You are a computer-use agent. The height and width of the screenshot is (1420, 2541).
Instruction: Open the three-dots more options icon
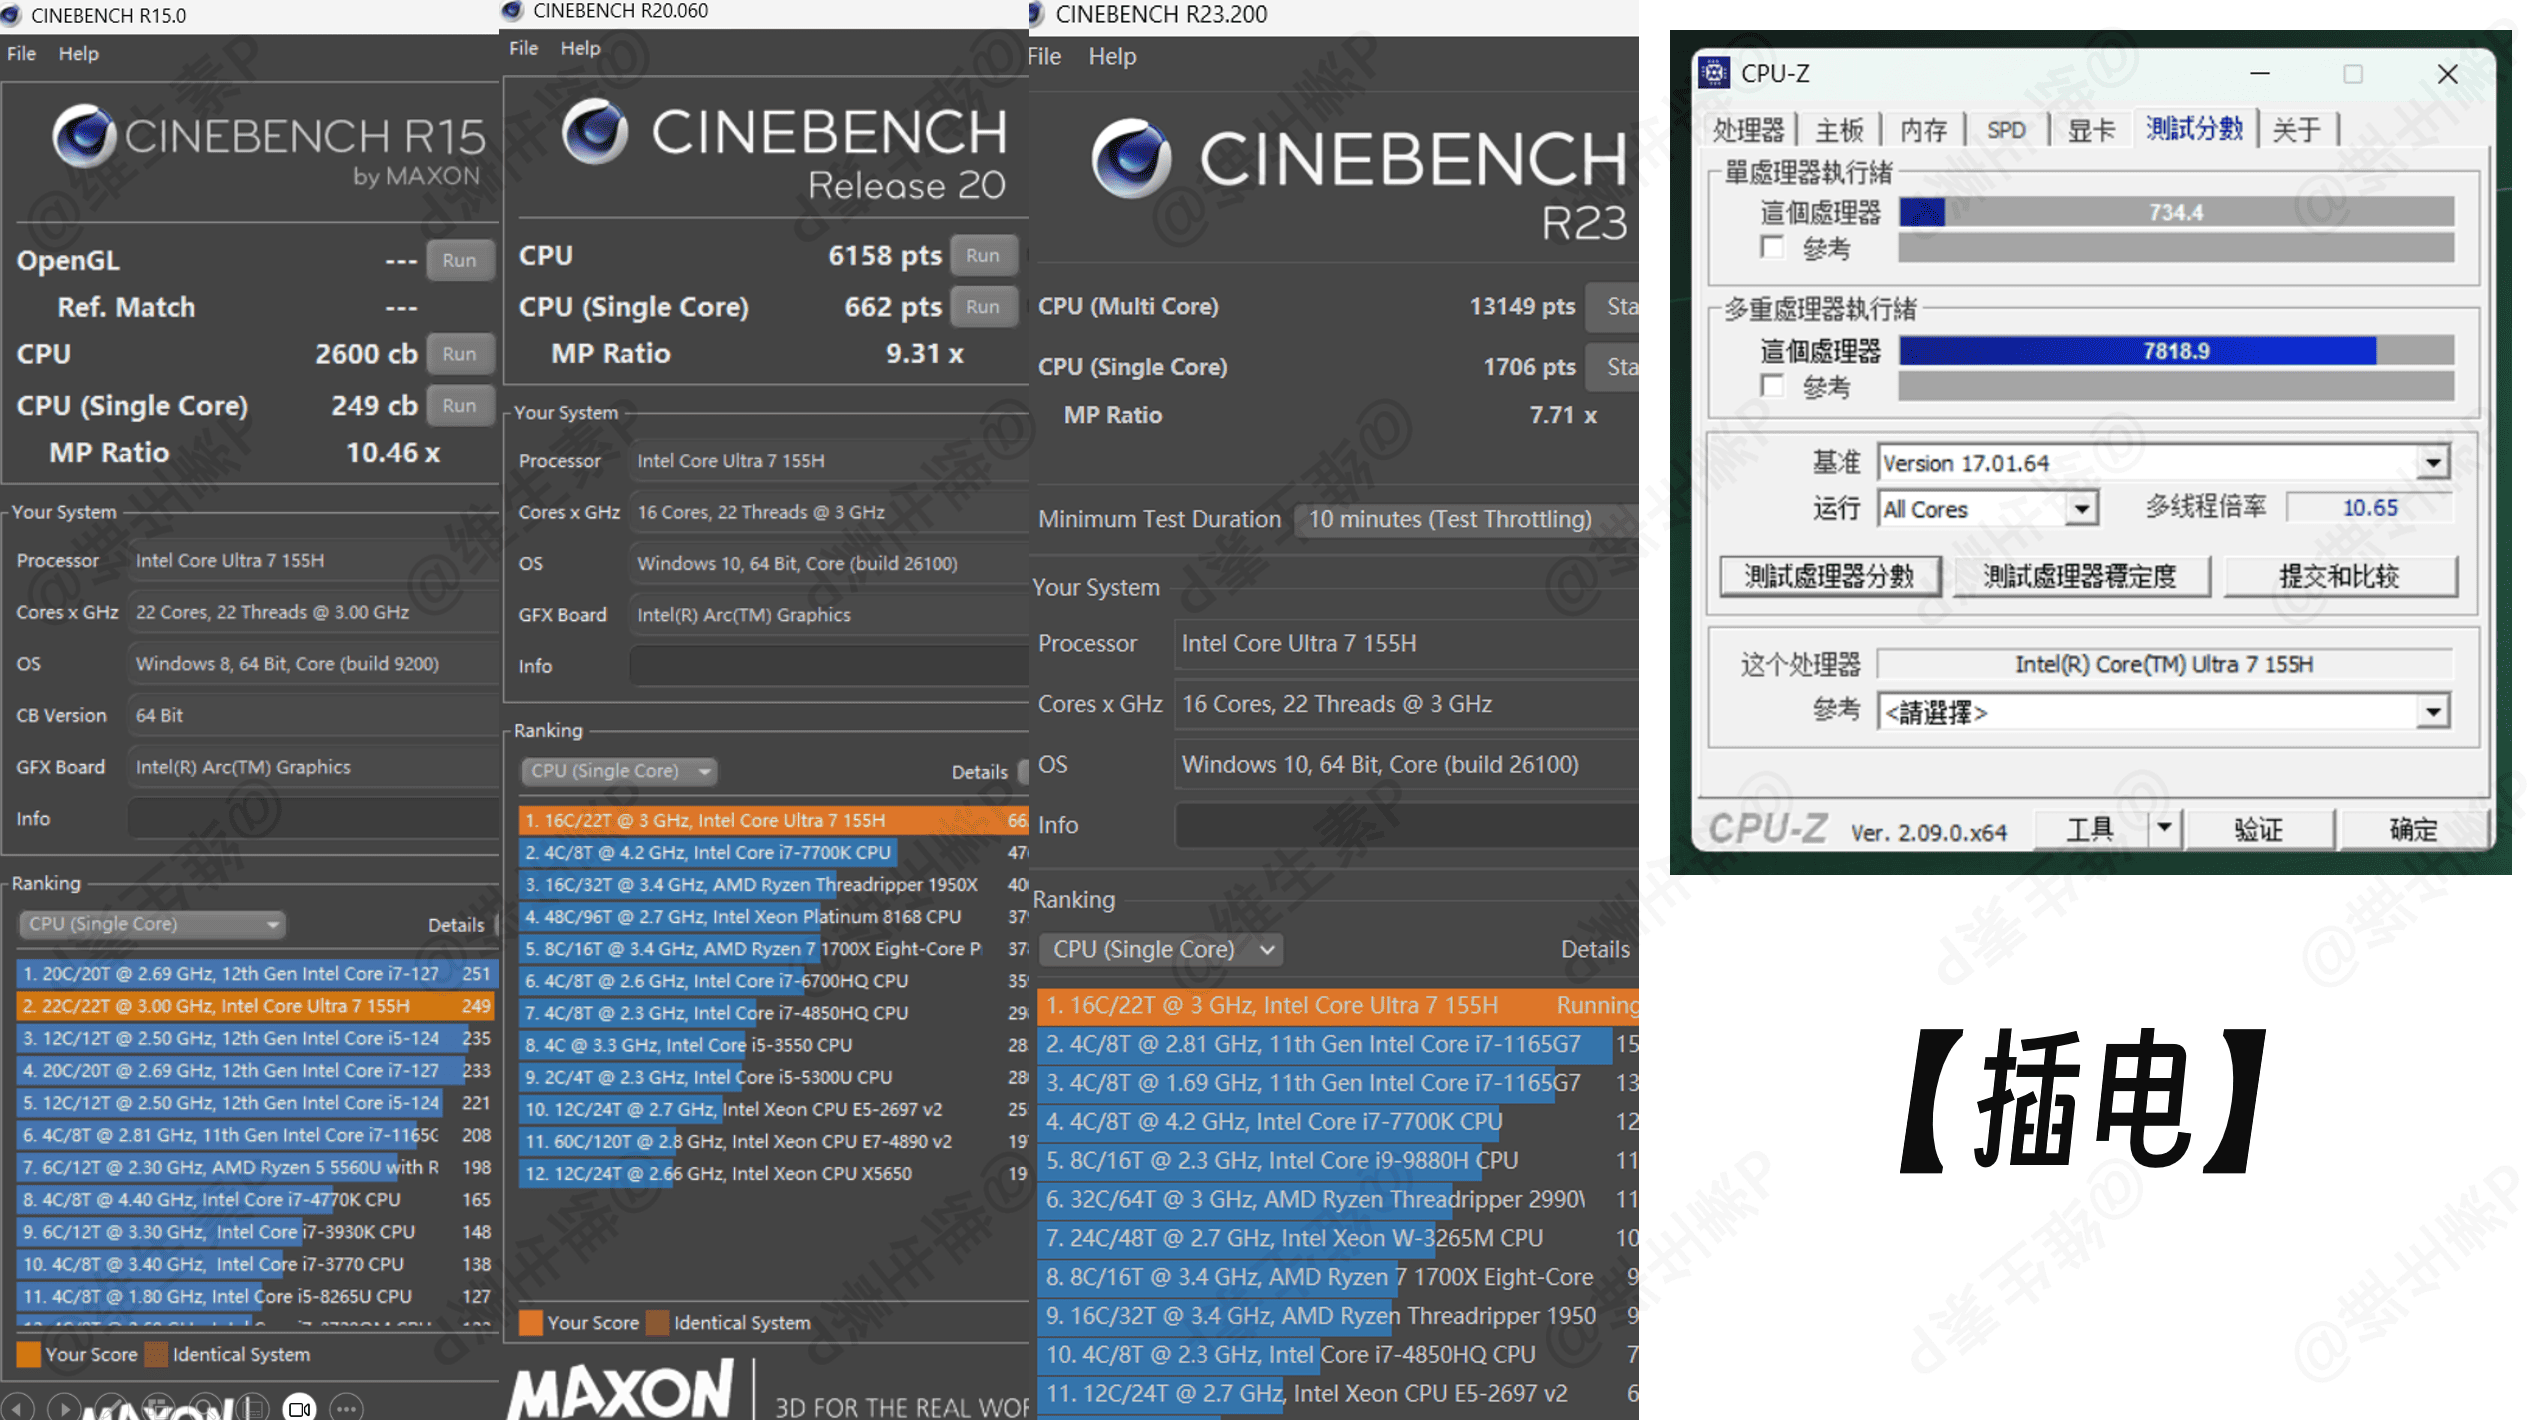[346, 1409]
